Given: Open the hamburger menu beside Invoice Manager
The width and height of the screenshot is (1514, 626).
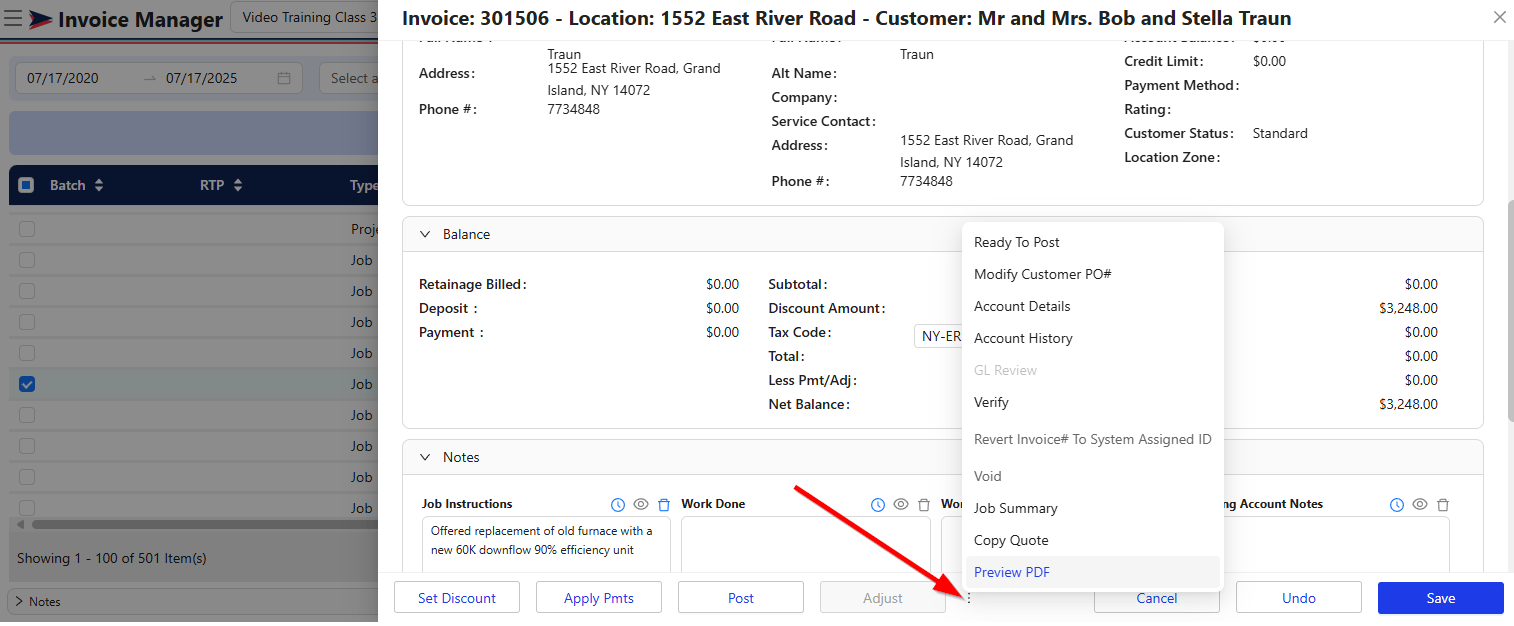Looking at the screenshot, I should pos(14,19).
